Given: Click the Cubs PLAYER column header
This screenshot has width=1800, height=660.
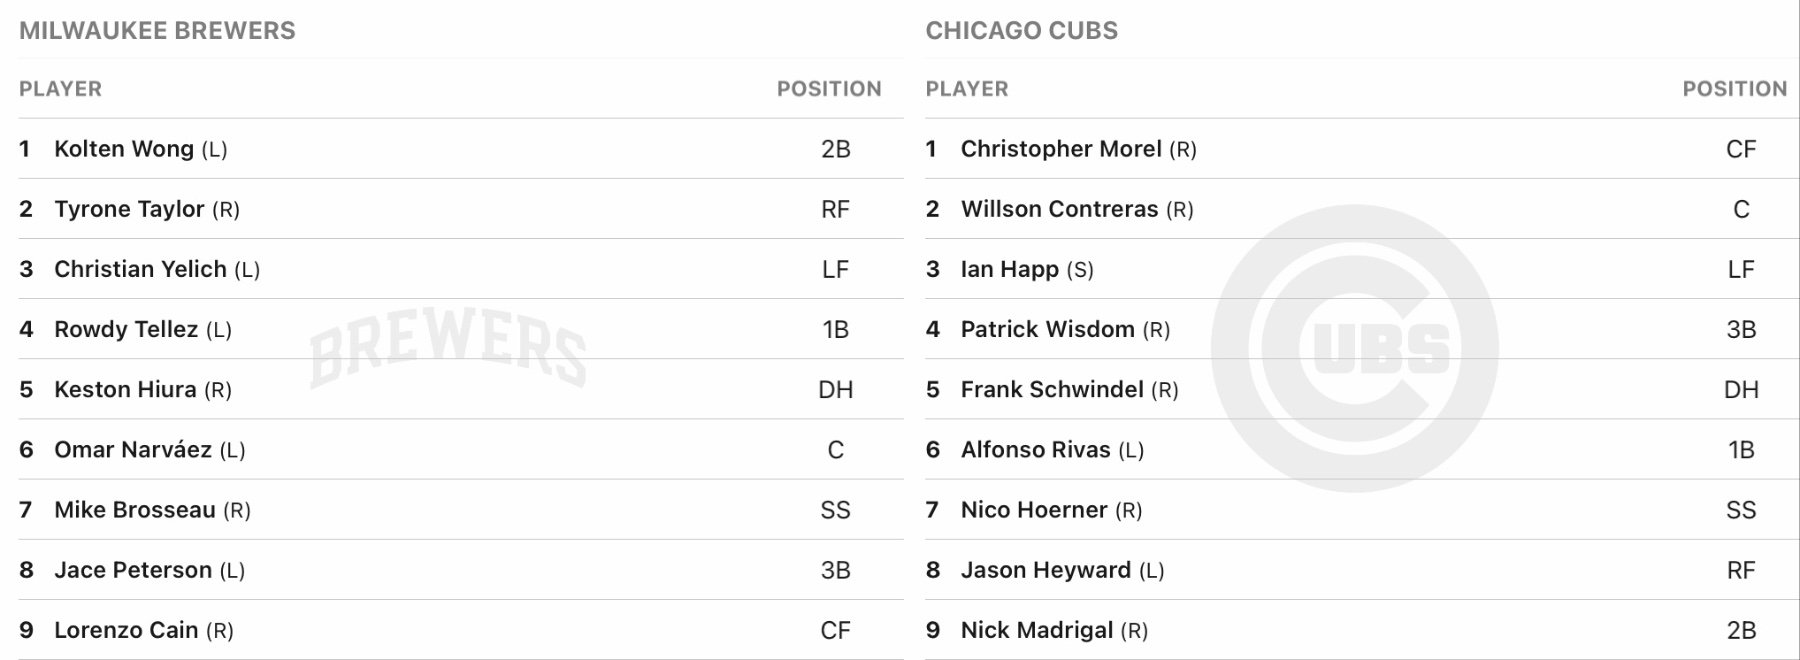Looking at the screenshot, I should pos(966,89).
